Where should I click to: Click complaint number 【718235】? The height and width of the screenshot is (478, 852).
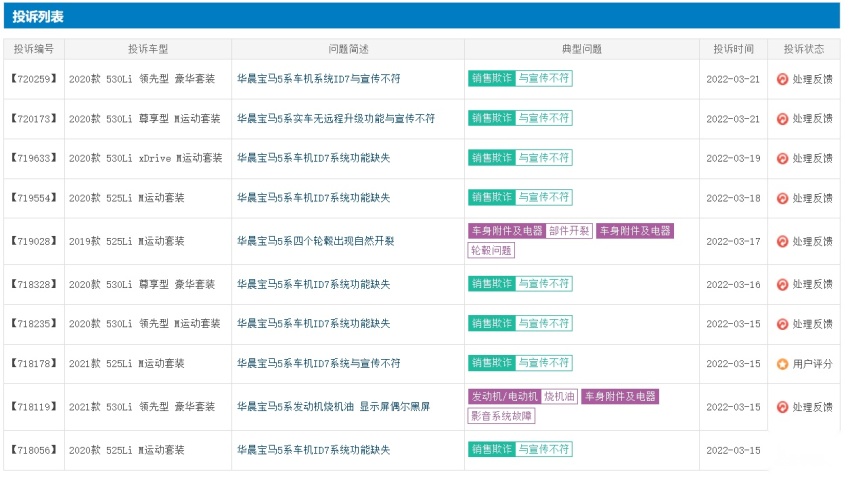(34, 324)
